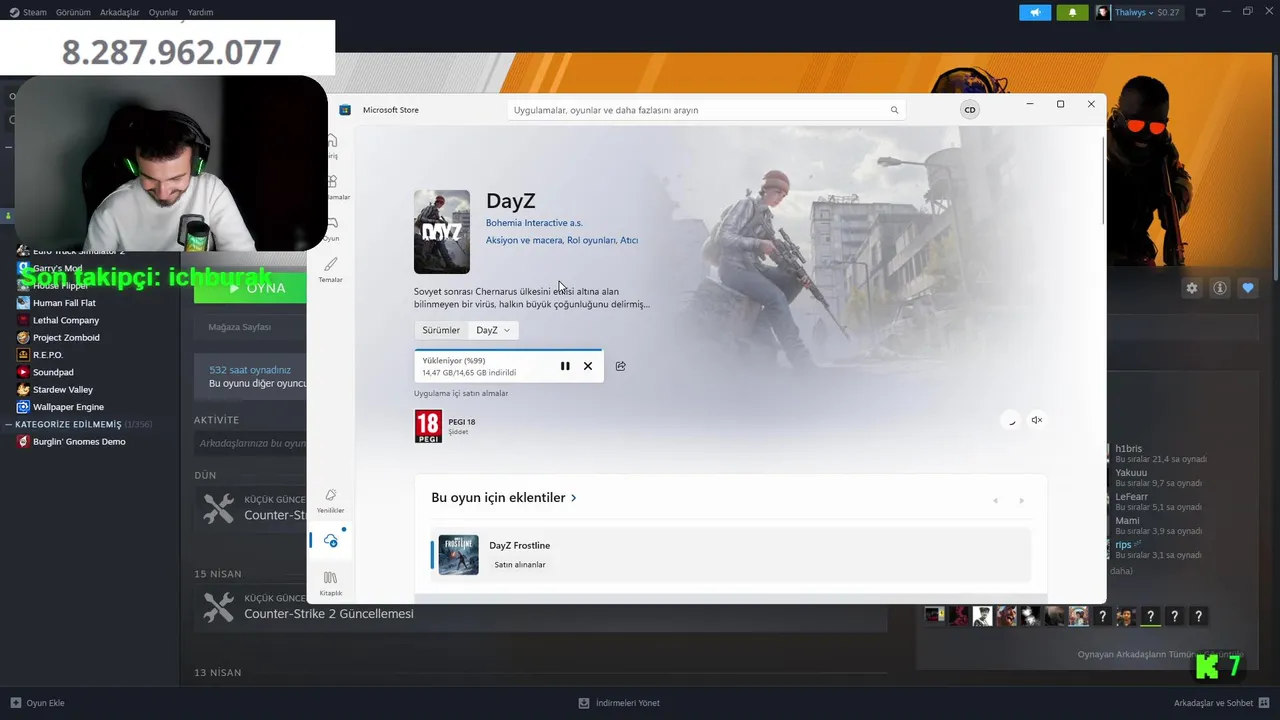This screenshot has width=1280, height=720.
Task: Open Arkadaşlar ve Sohbet panel
Action: 1221,703
